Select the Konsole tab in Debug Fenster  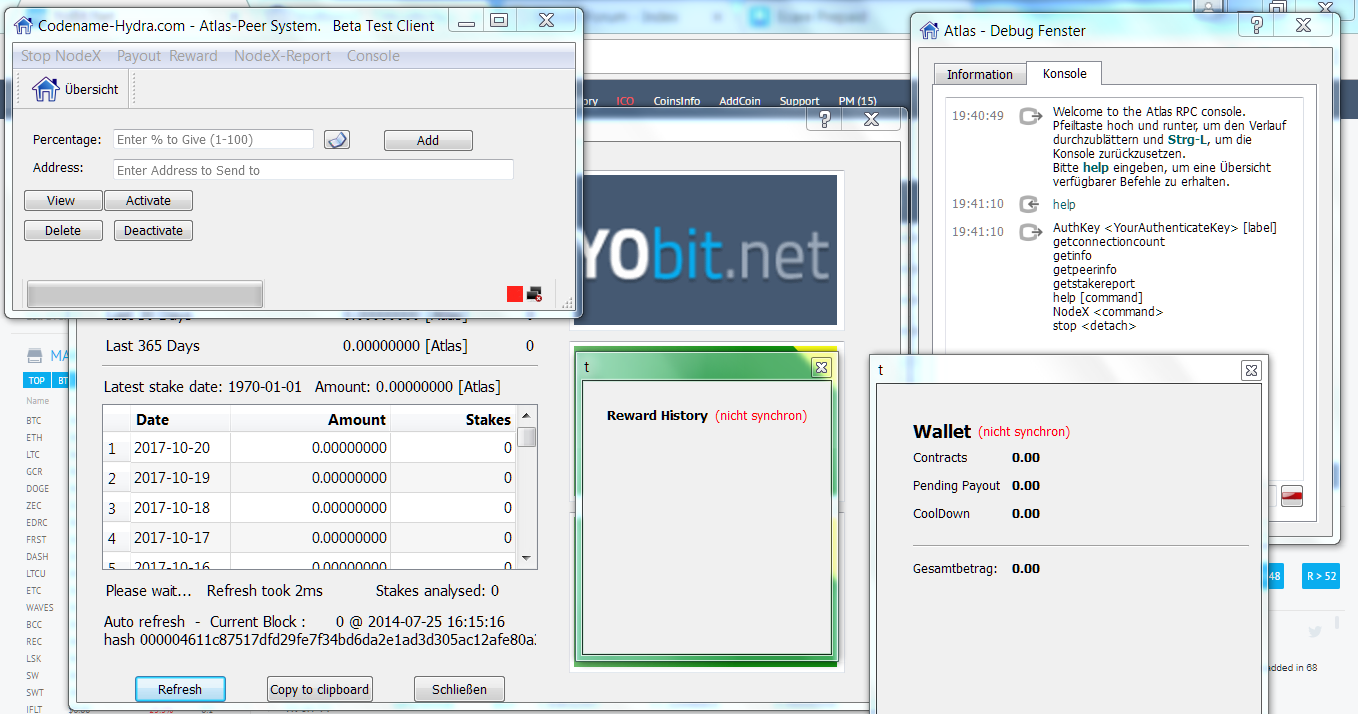pyautogui.click(x=1064, y=73)
